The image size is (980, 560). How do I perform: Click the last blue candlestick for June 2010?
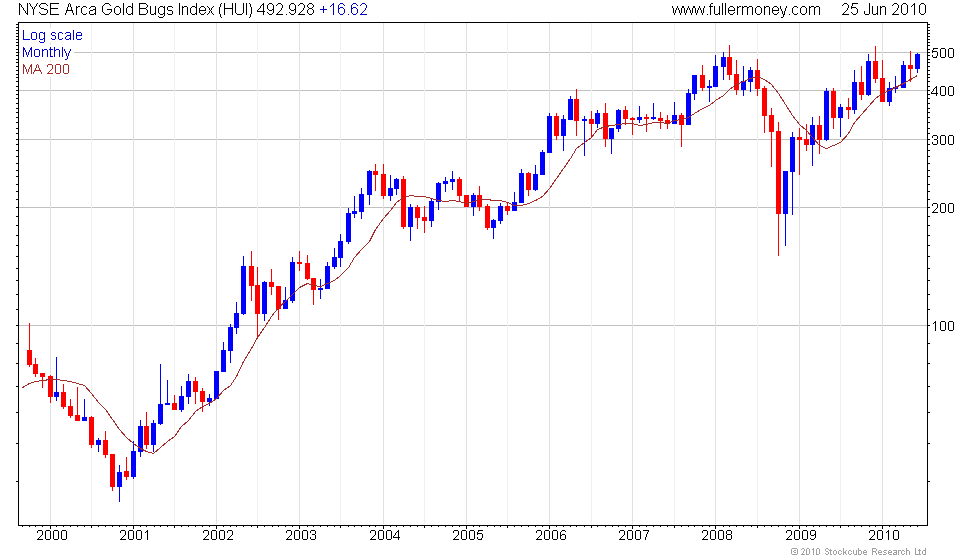click(x=918, y=61)
